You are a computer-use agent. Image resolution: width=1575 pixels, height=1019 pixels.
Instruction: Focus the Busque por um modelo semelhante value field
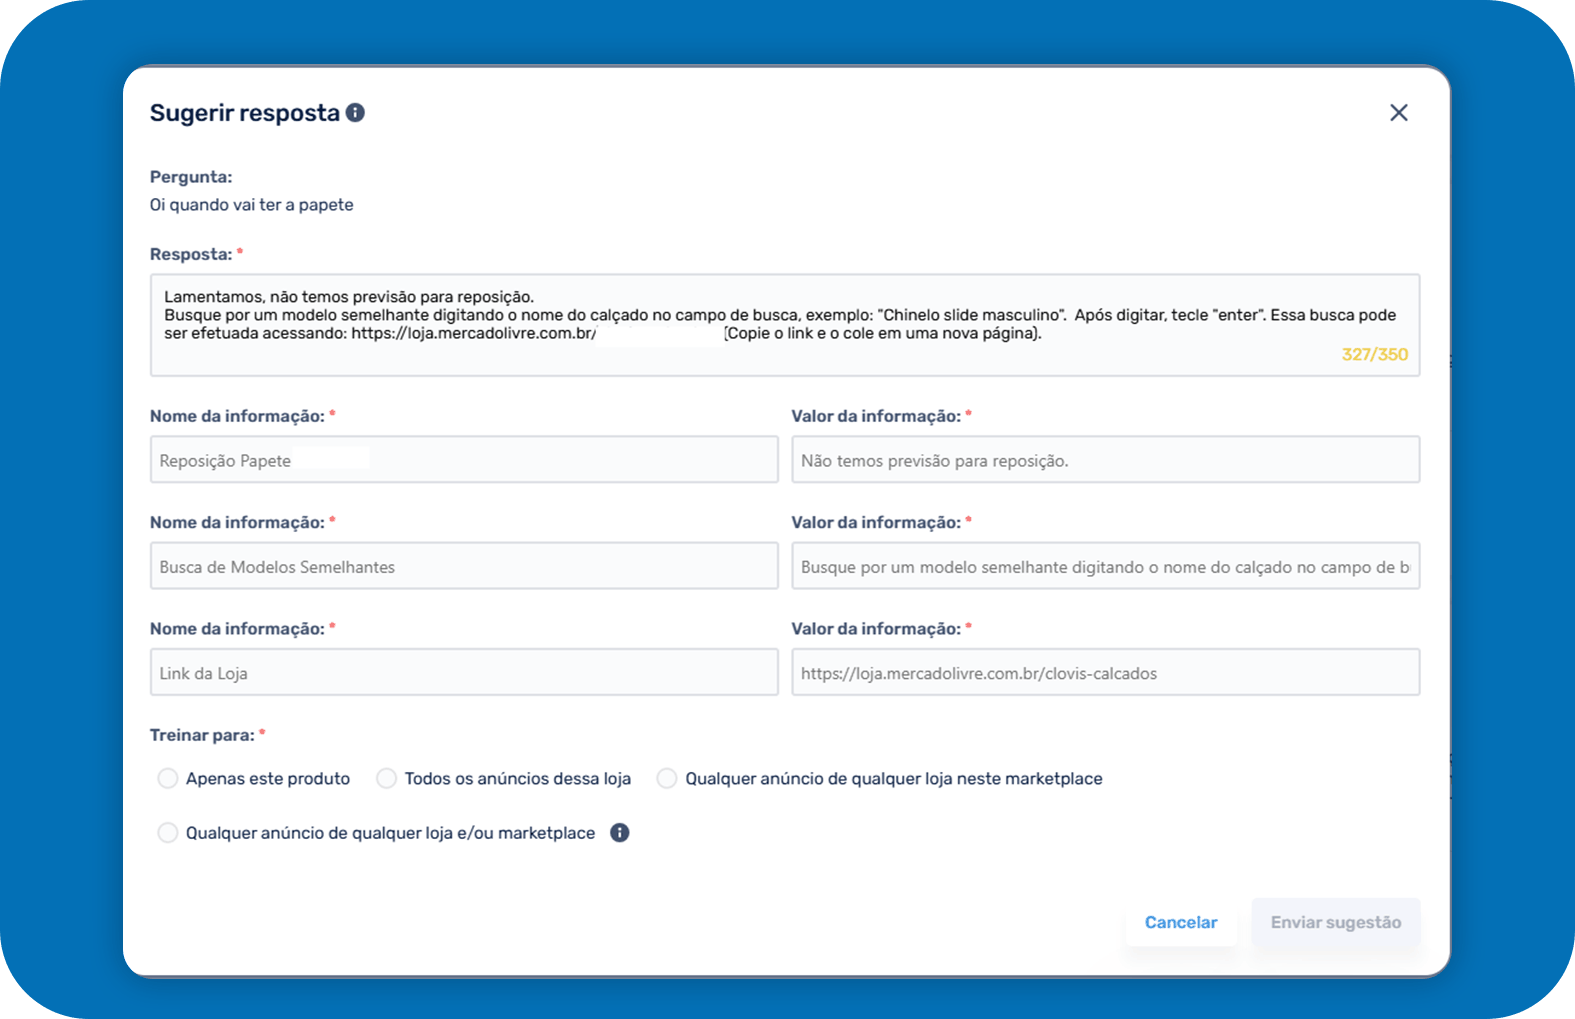coord(1105,566)
